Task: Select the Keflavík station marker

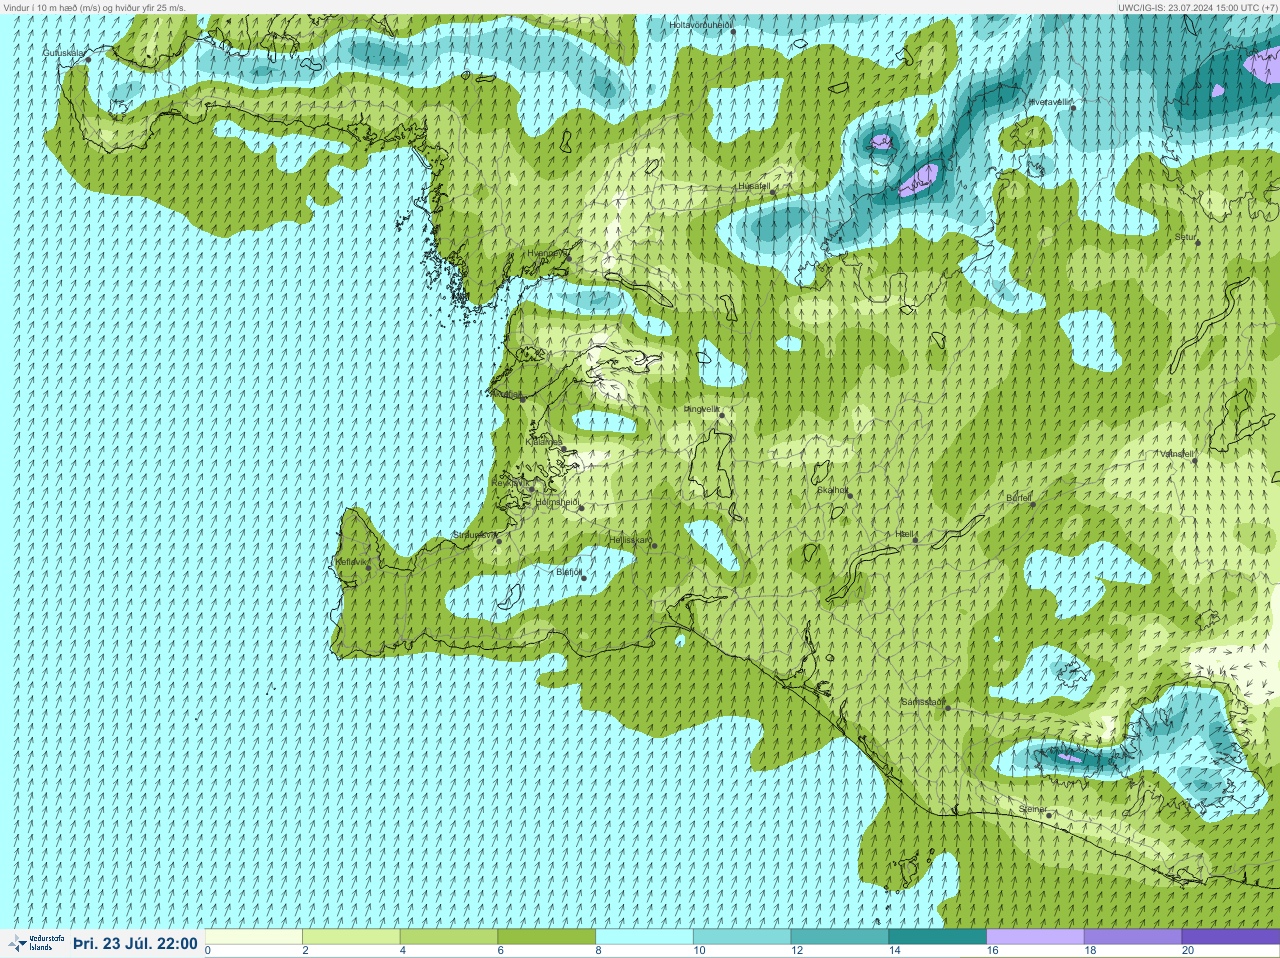Action: pos(368,568)
